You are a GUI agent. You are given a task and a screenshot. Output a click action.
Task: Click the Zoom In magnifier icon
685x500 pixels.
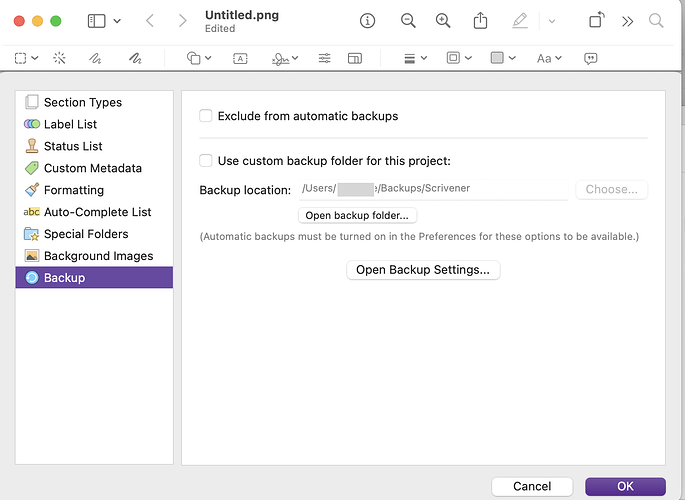click(x=443, y=21)
